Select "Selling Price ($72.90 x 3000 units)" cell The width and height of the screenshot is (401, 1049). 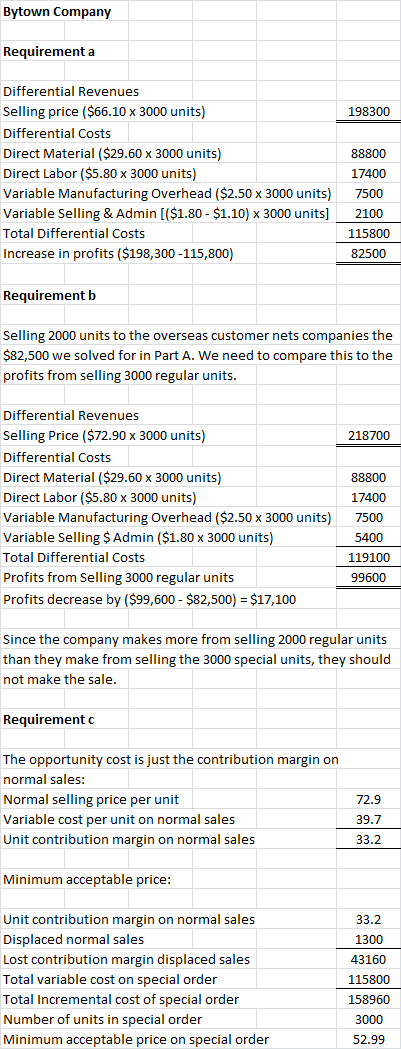coord(104,436)
